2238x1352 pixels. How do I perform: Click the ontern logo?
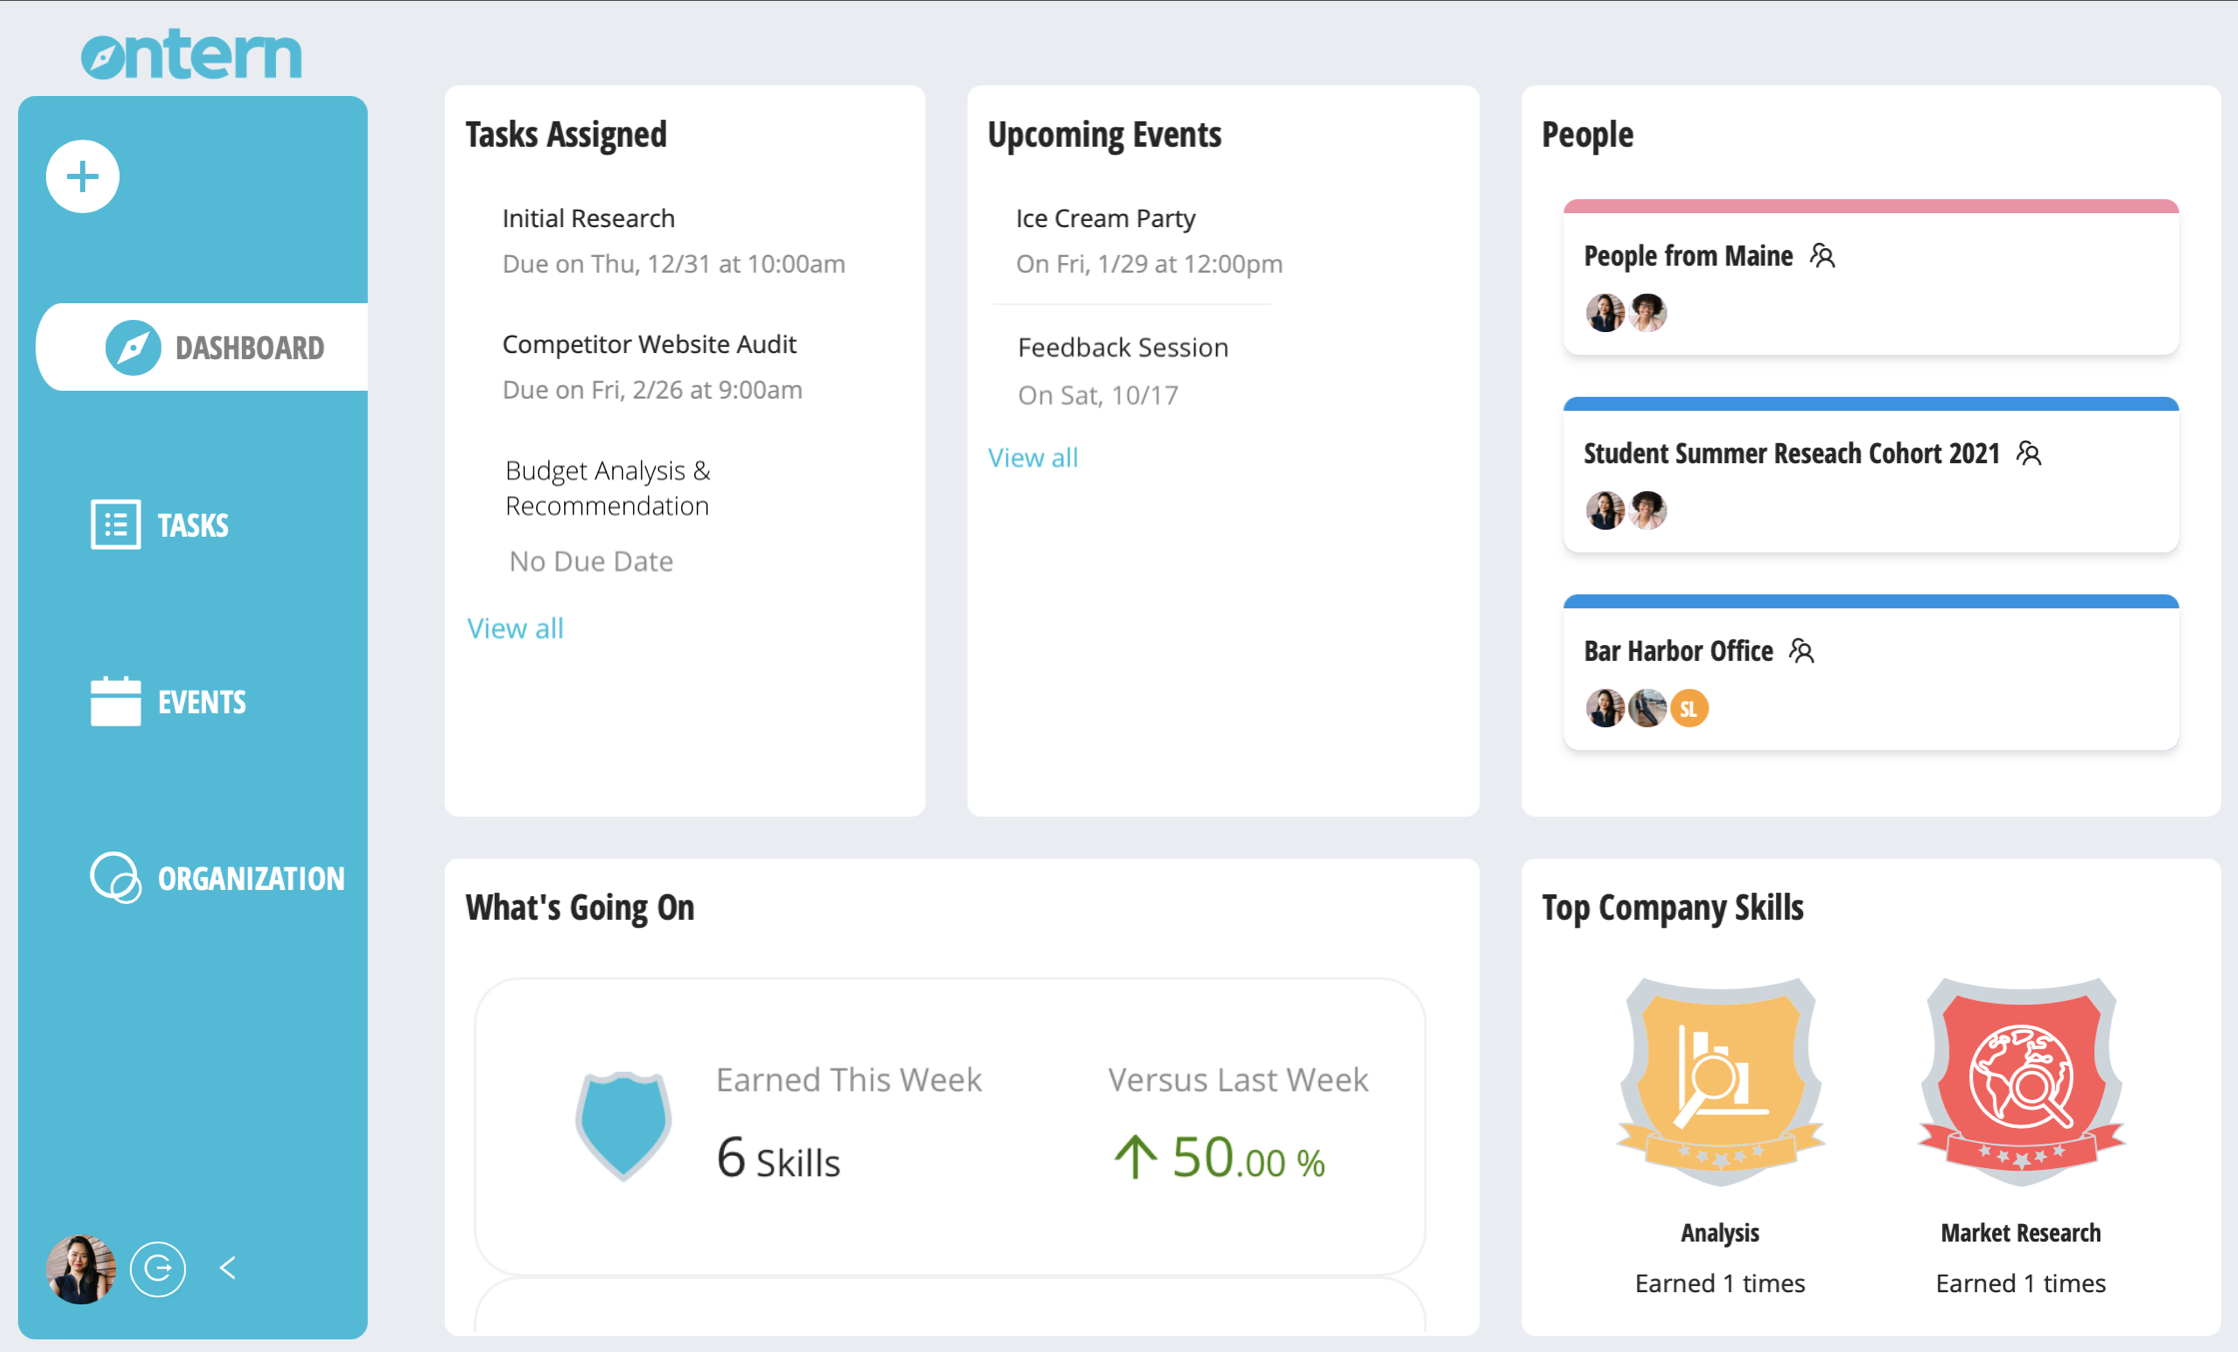[191, 54]
